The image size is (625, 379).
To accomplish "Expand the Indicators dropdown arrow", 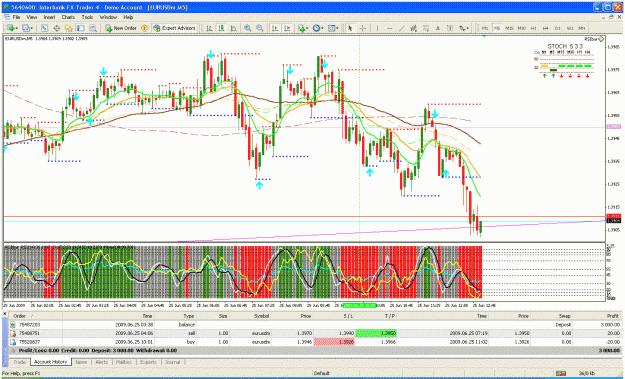I will click(x=308, y=28).
